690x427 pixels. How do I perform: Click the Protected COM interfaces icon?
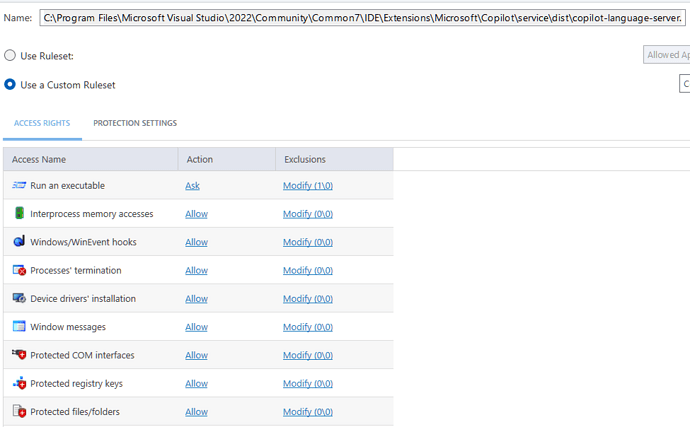(19, 354)
